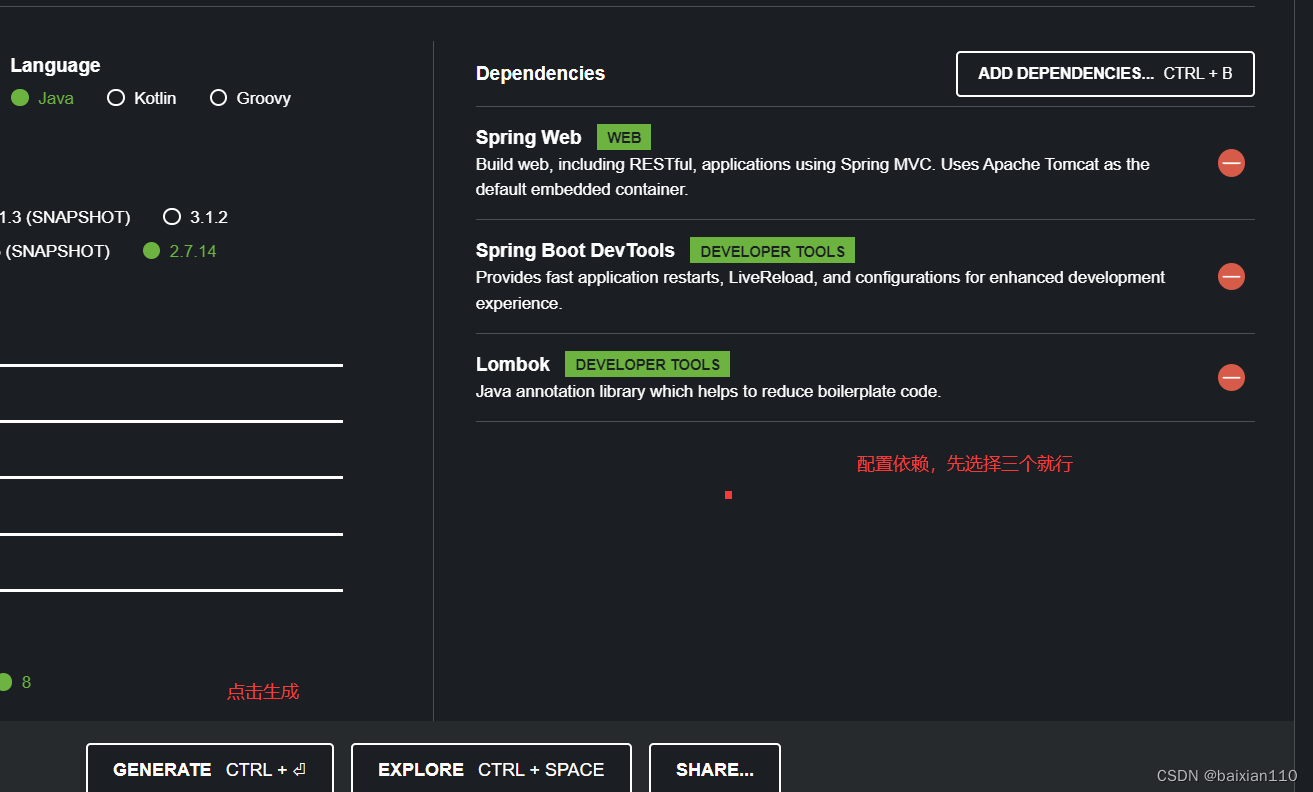Click the Spring Web description text
This screenshot has width=1313, height=792.
813,176
